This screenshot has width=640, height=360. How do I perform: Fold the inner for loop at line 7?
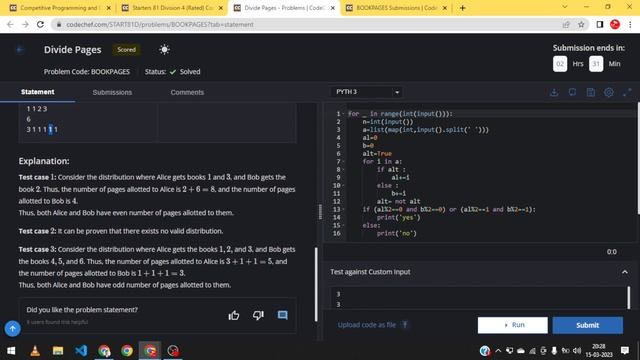(343, 162)
